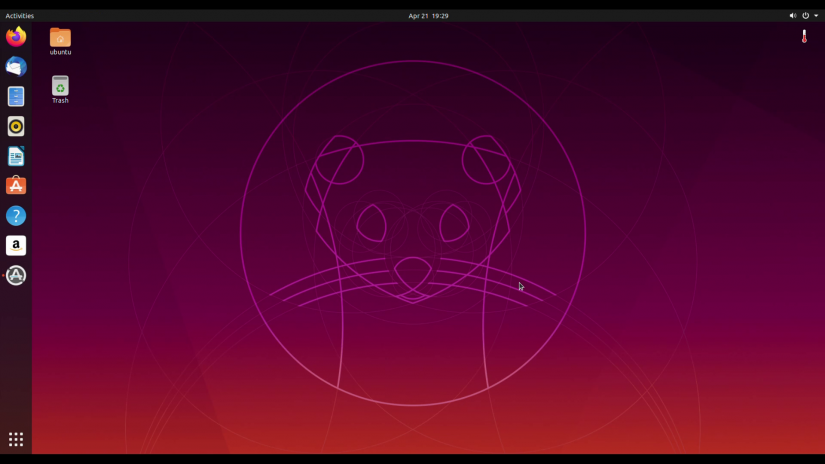The image size is (825, 464).
Task: Select the ubuntu home folder
Action: [x=60, y=37]
